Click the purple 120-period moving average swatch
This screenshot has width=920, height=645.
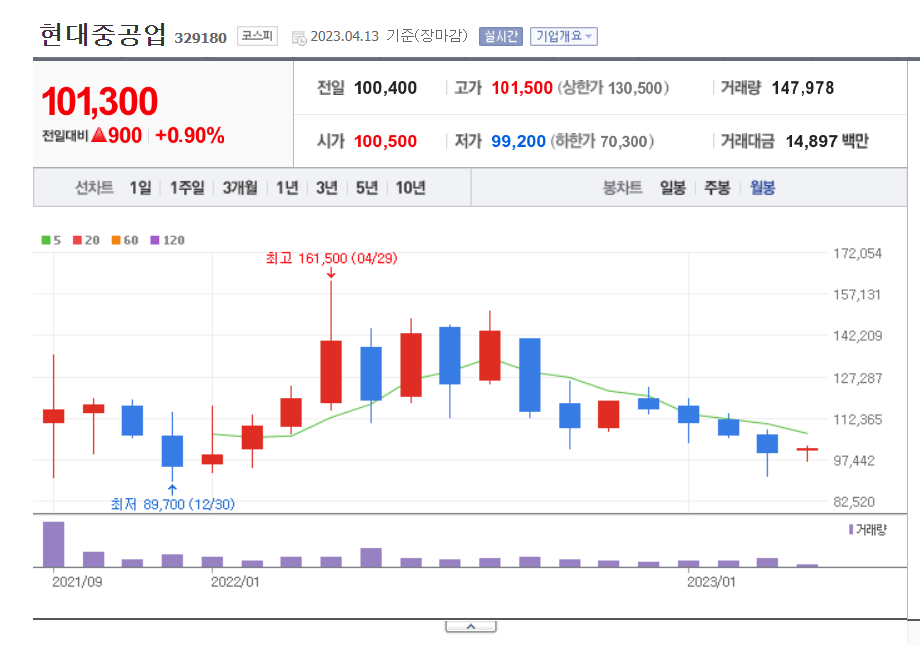pos(155,240)
